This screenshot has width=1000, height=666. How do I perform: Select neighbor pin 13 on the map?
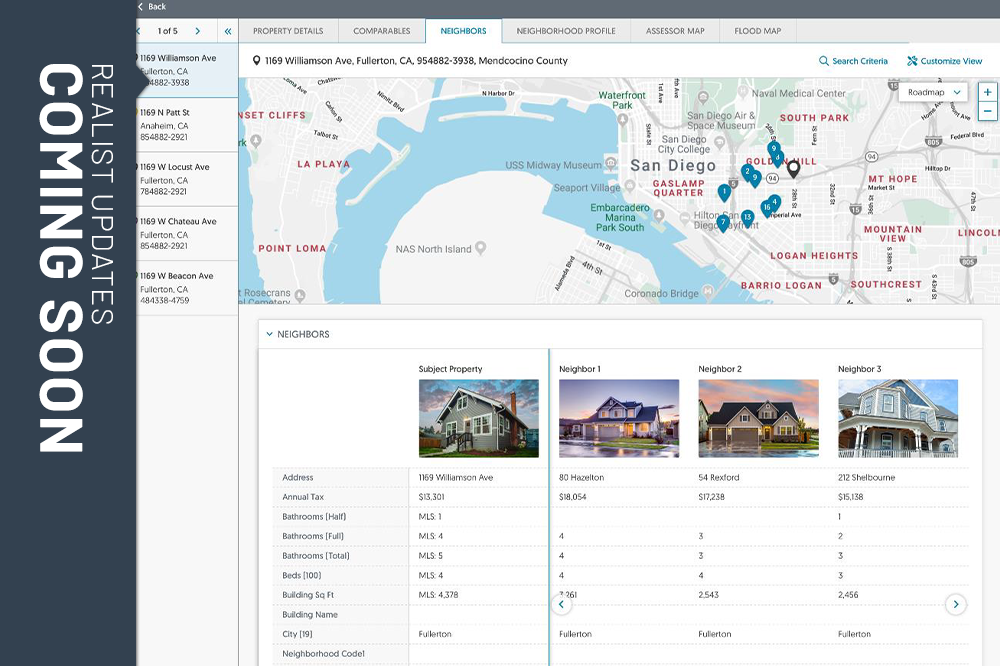[x=747, y=219]
